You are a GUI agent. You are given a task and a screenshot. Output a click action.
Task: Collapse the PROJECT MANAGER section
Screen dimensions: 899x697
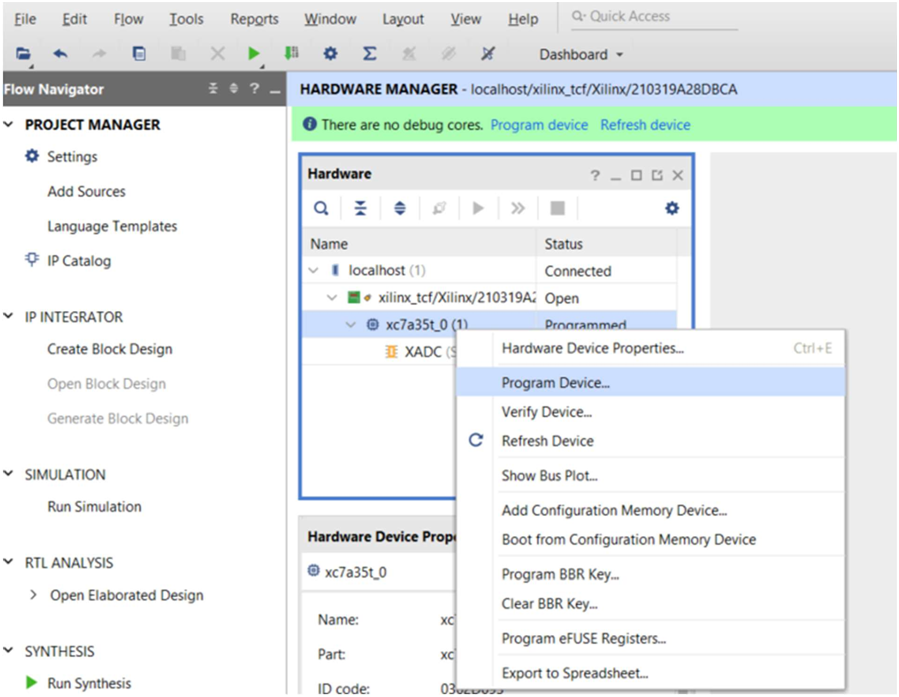10,125
